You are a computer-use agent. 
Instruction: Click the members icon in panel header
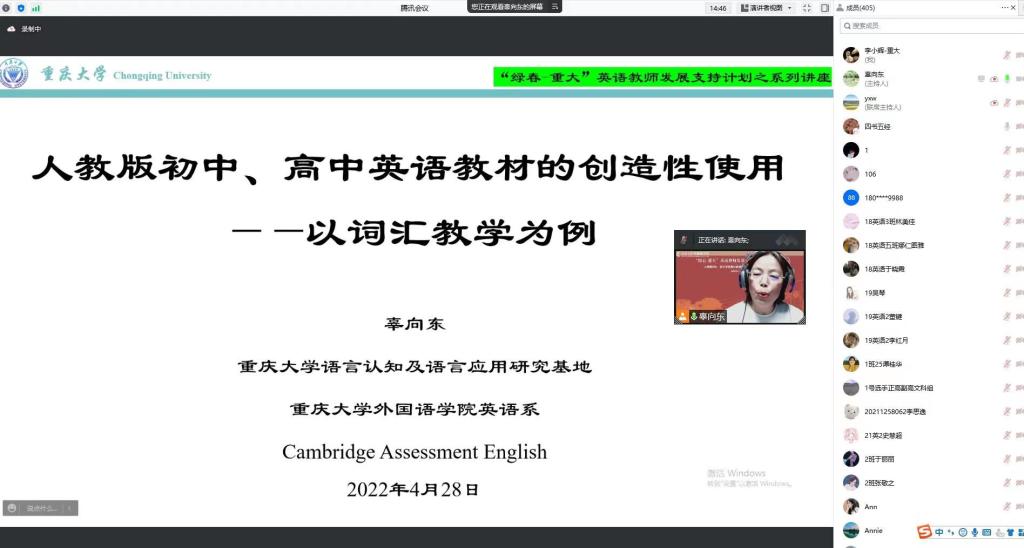[x=839, y=8]
